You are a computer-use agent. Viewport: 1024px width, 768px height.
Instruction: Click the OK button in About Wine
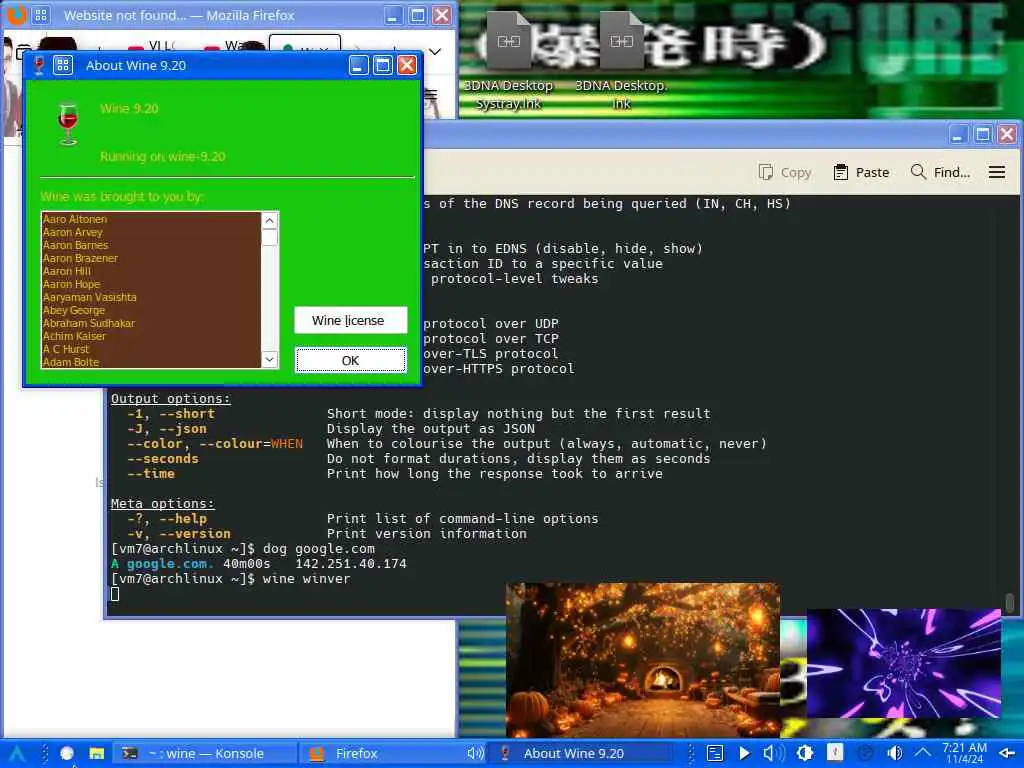351,360
